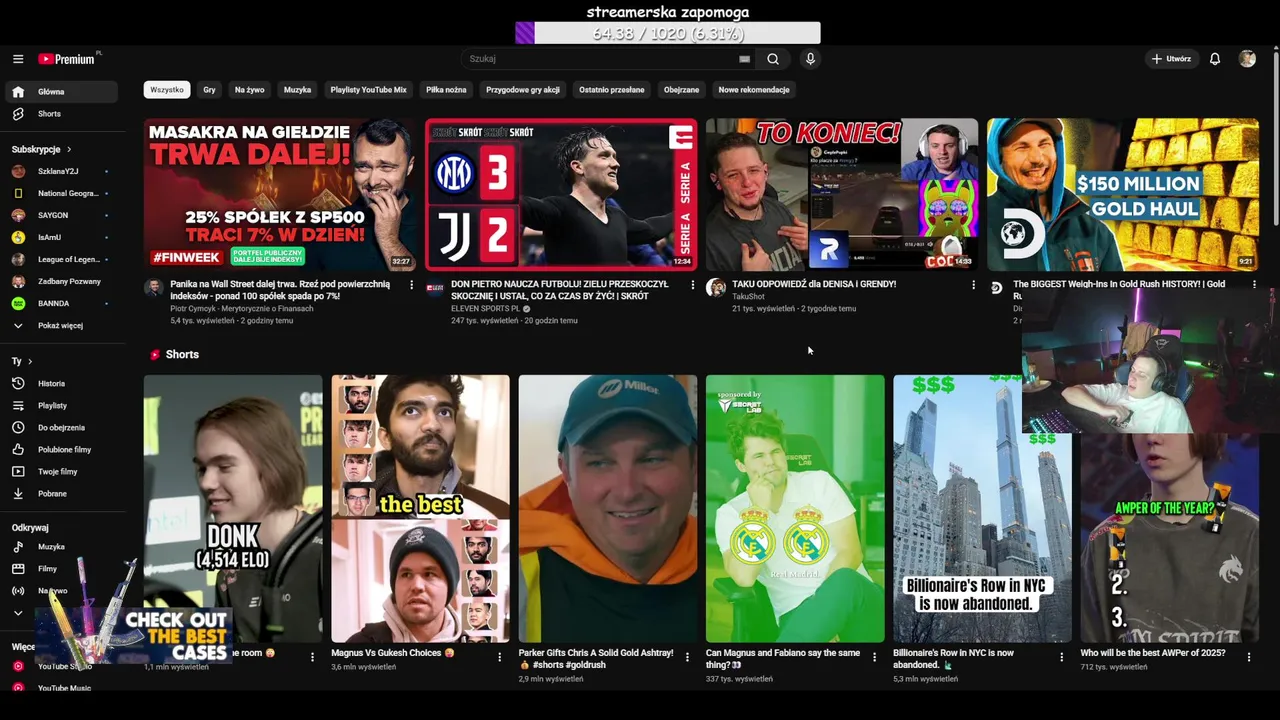
Task: Select the Gry filter chip
Action: coord(209,90)
